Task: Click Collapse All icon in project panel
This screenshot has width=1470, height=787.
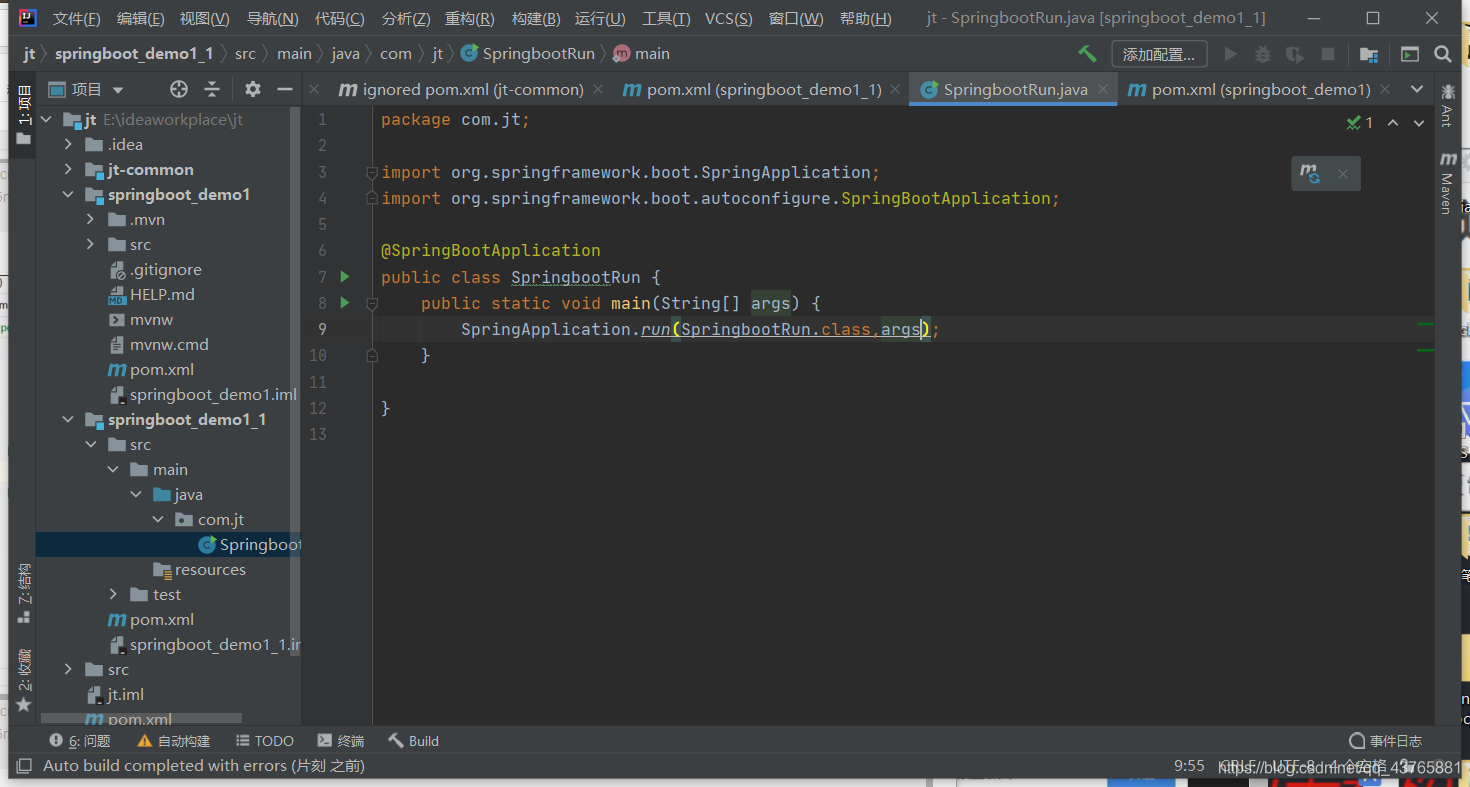Action: (x=212, y=89)
